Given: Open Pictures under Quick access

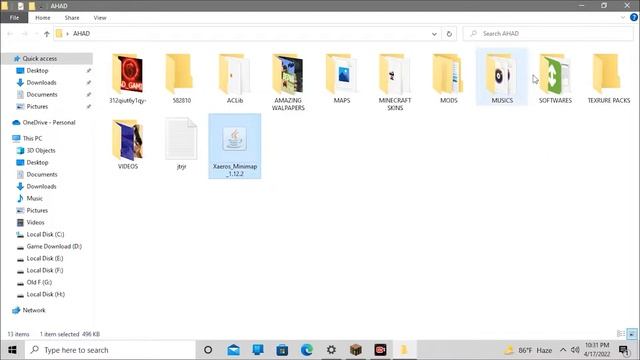Looking at the screenshot, I should [x=37, y=107].
